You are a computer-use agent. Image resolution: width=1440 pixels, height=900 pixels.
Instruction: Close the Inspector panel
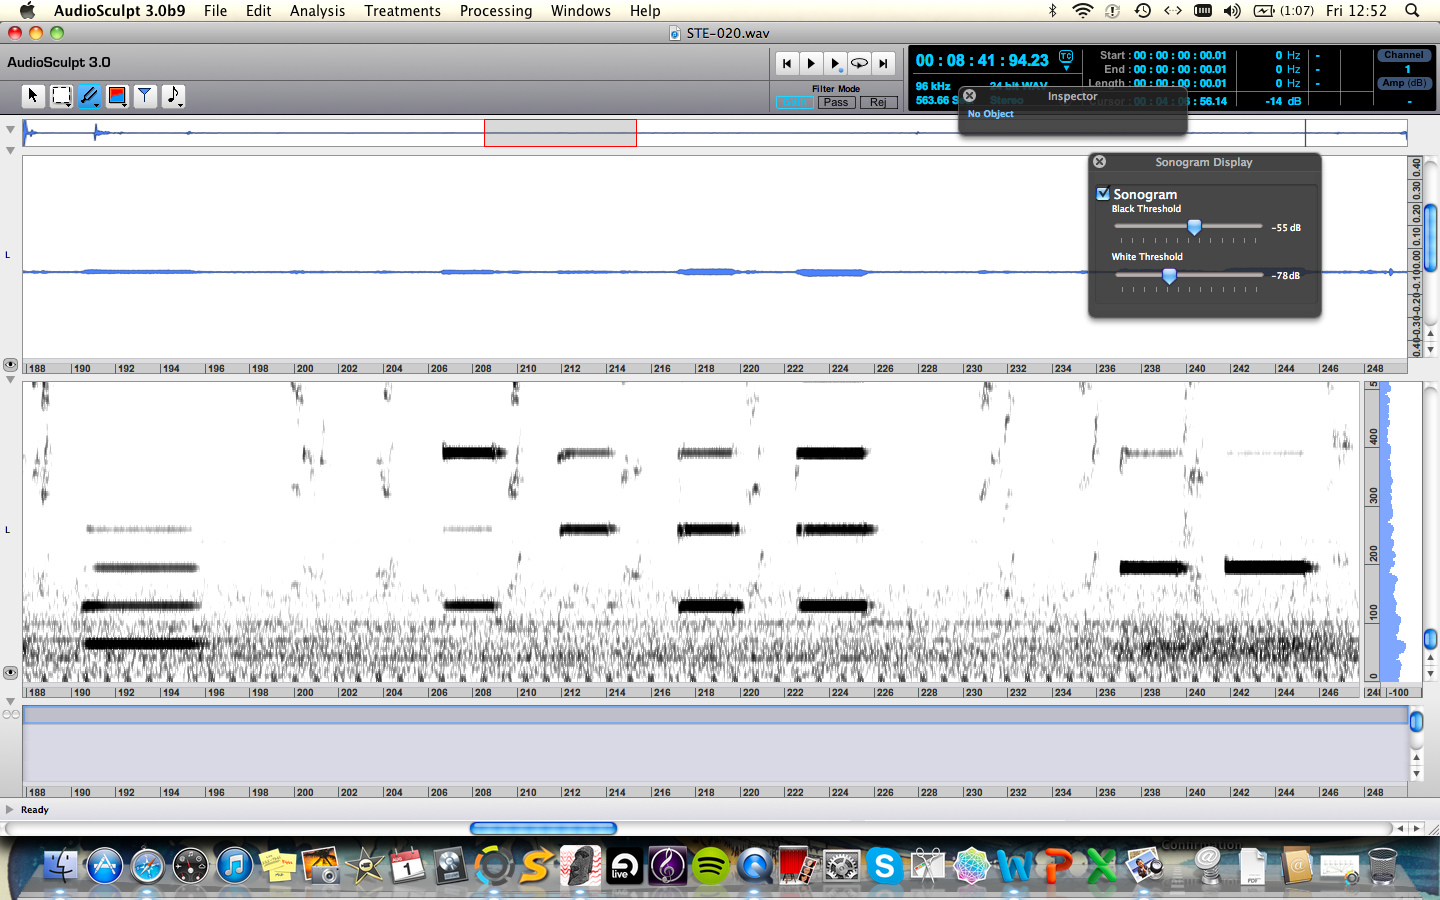pyautogui.click(x=969, y=96)
